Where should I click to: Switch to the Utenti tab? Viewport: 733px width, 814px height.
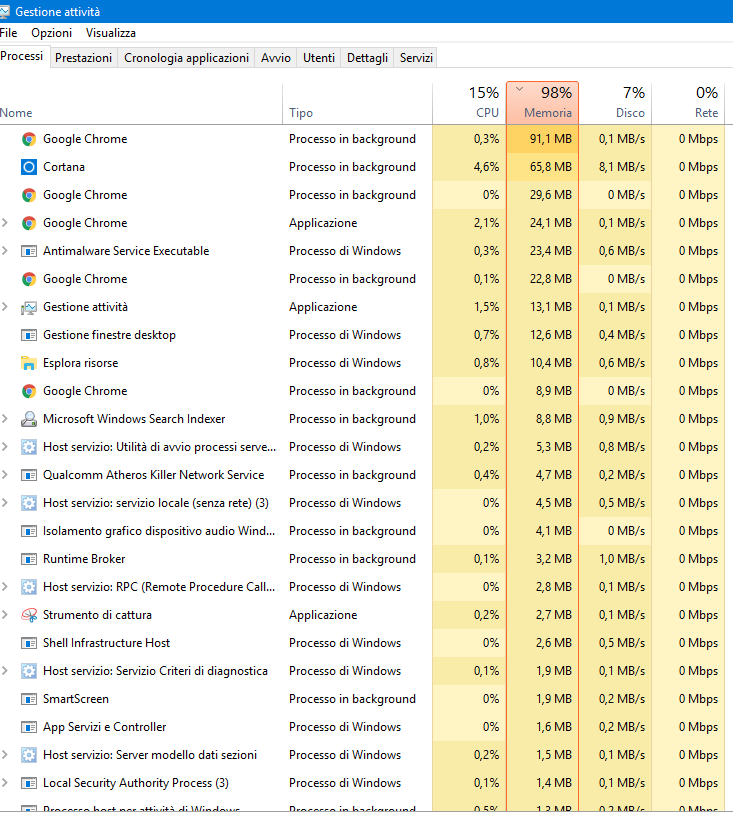[319, 58]
